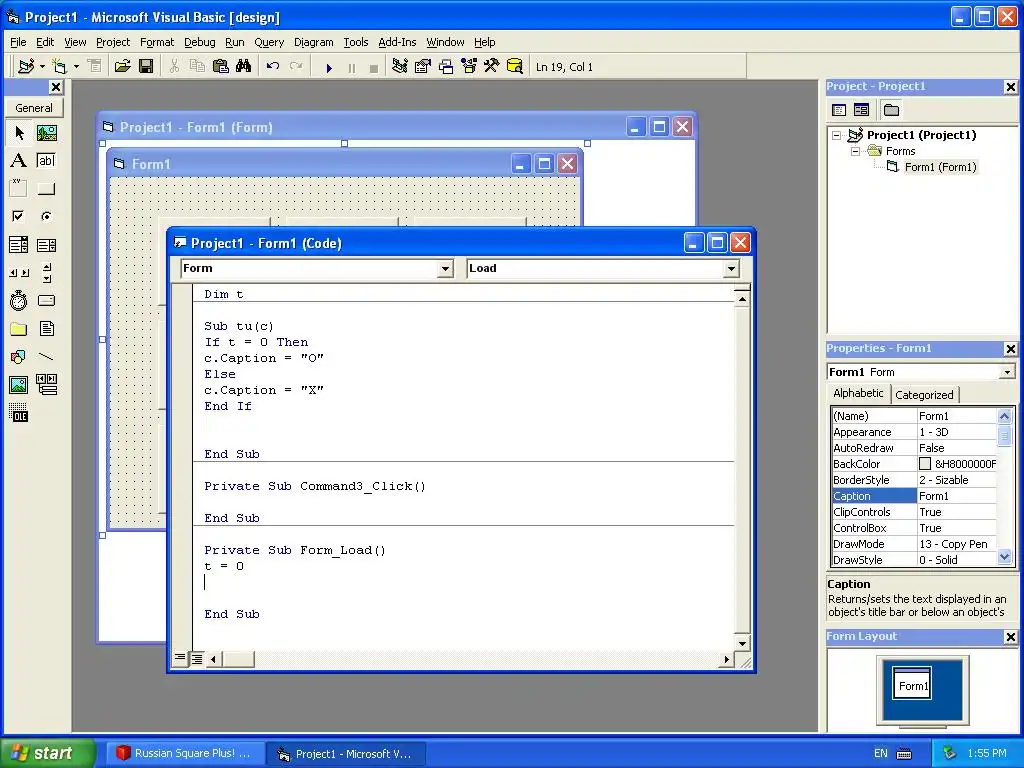Open Add Form dropdown arrow
1024x768 pixels.
coord(76,67)
